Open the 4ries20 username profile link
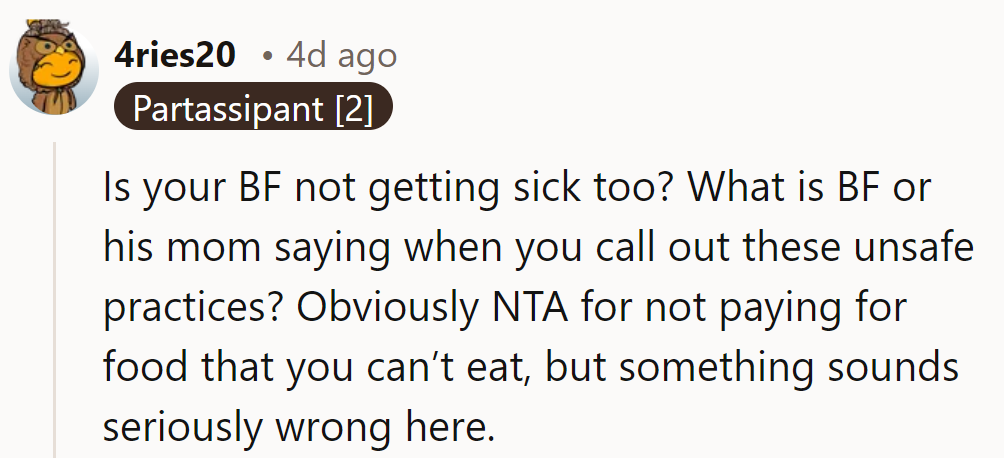 pos(174,55)
